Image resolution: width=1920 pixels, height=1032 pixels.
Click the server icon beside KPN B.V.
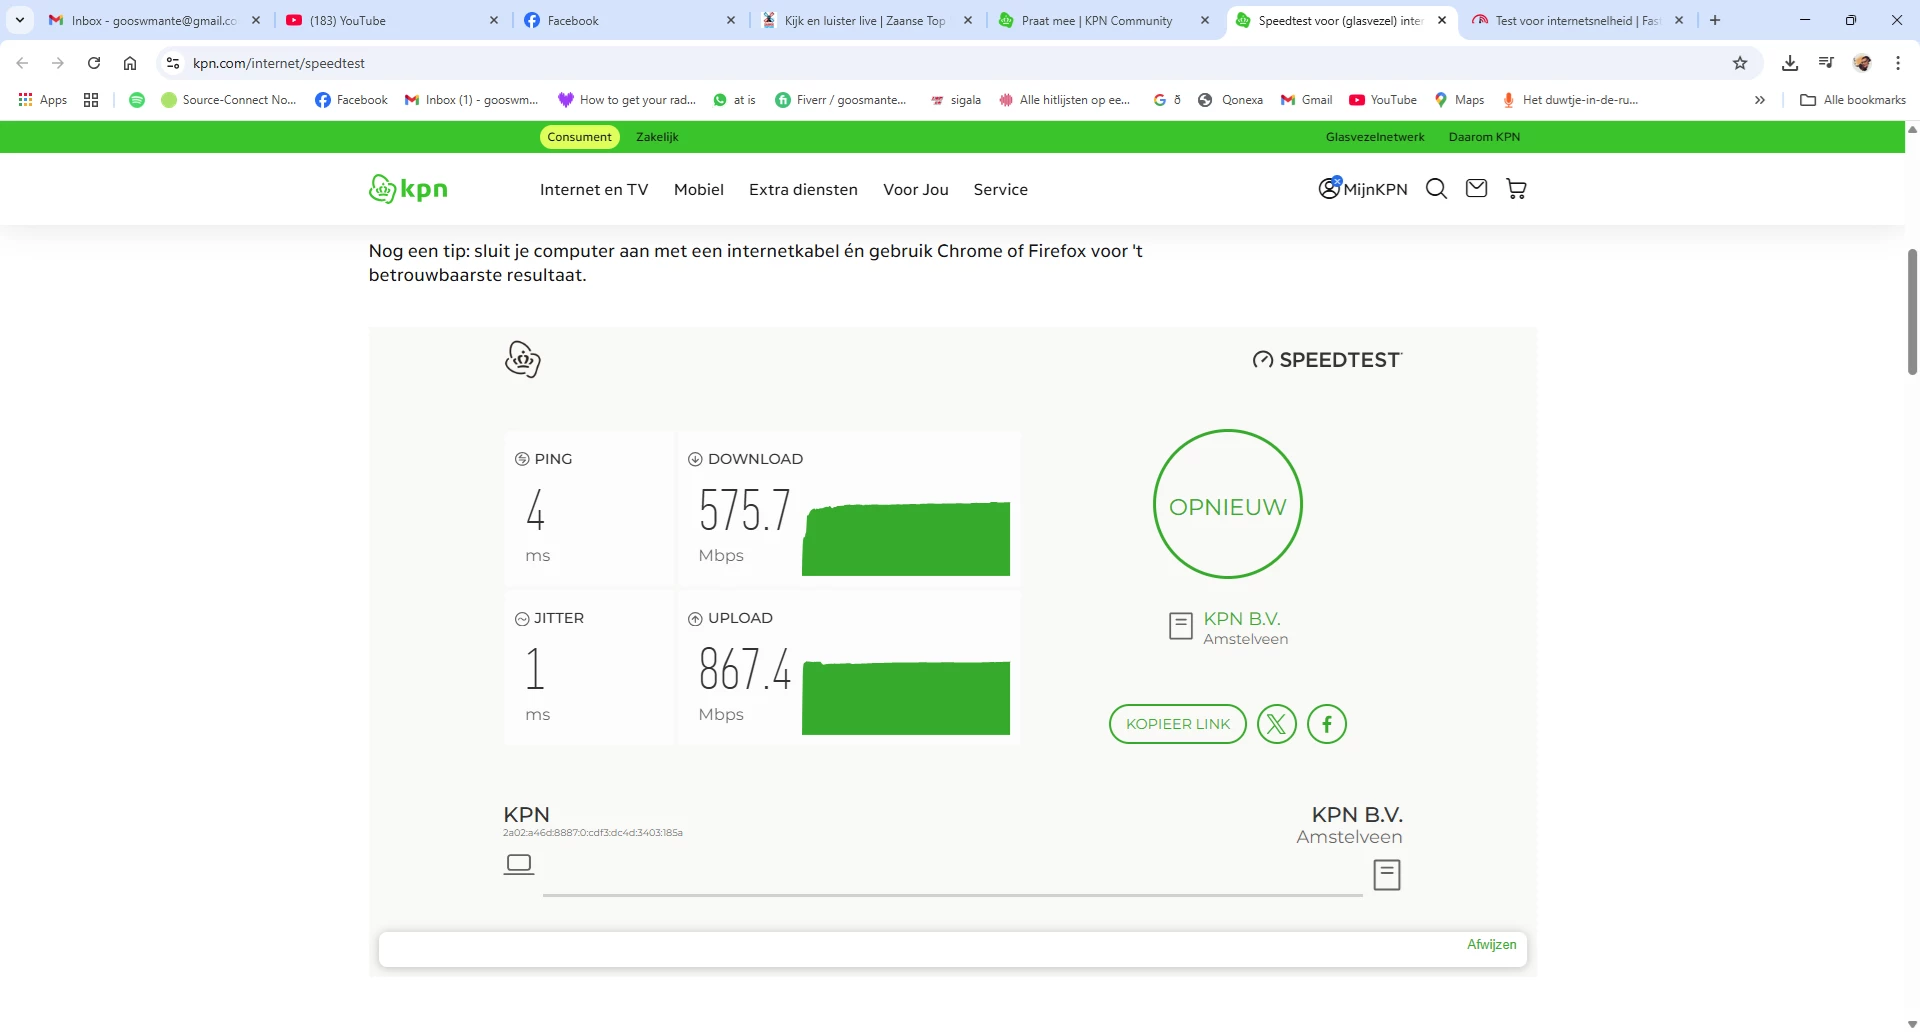click(x=1181, y=626)
